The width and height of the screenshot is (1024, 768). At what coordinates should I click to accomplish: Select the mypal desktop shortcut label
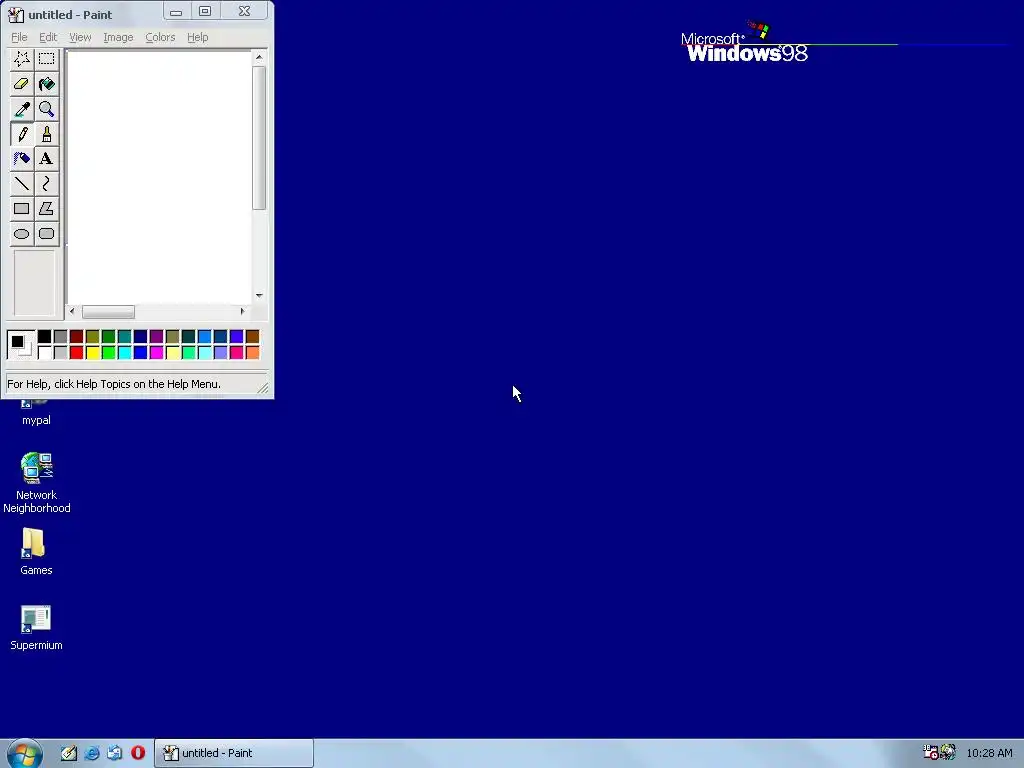[36, 421]
